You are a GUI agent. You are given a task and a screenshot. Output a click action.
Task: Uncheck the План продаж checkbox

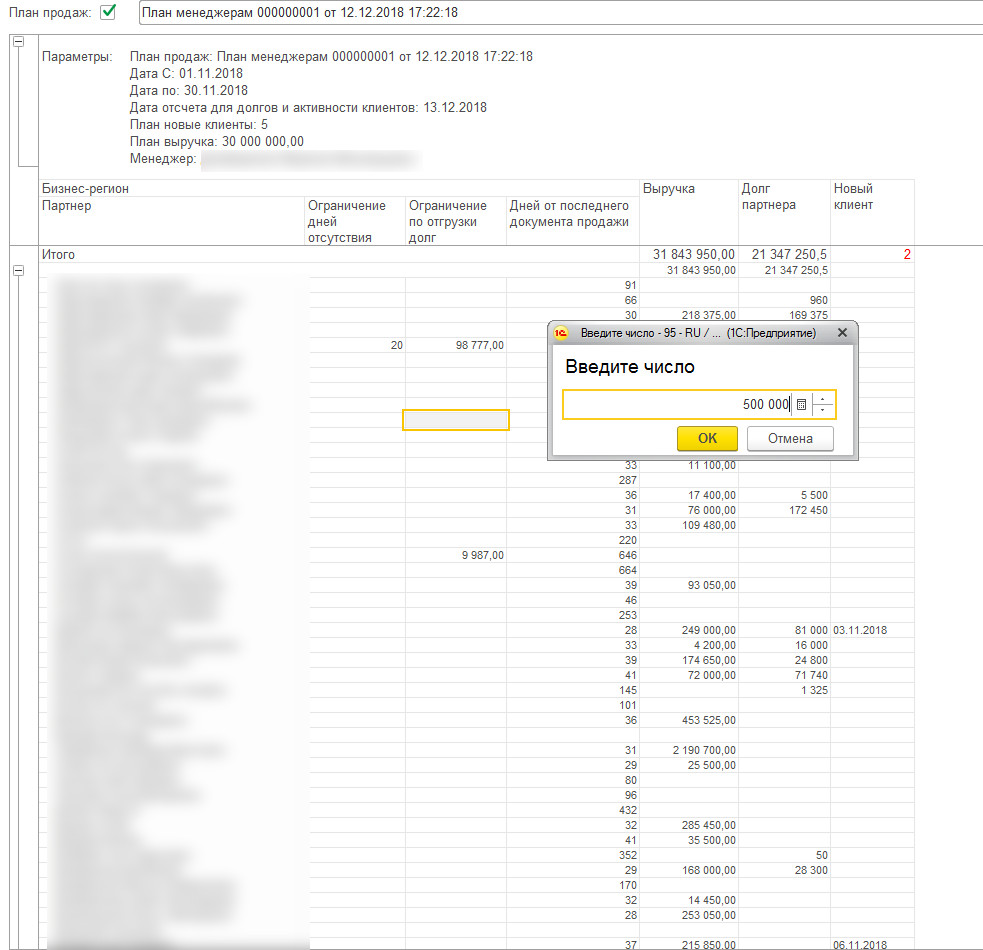click(109, 12)
